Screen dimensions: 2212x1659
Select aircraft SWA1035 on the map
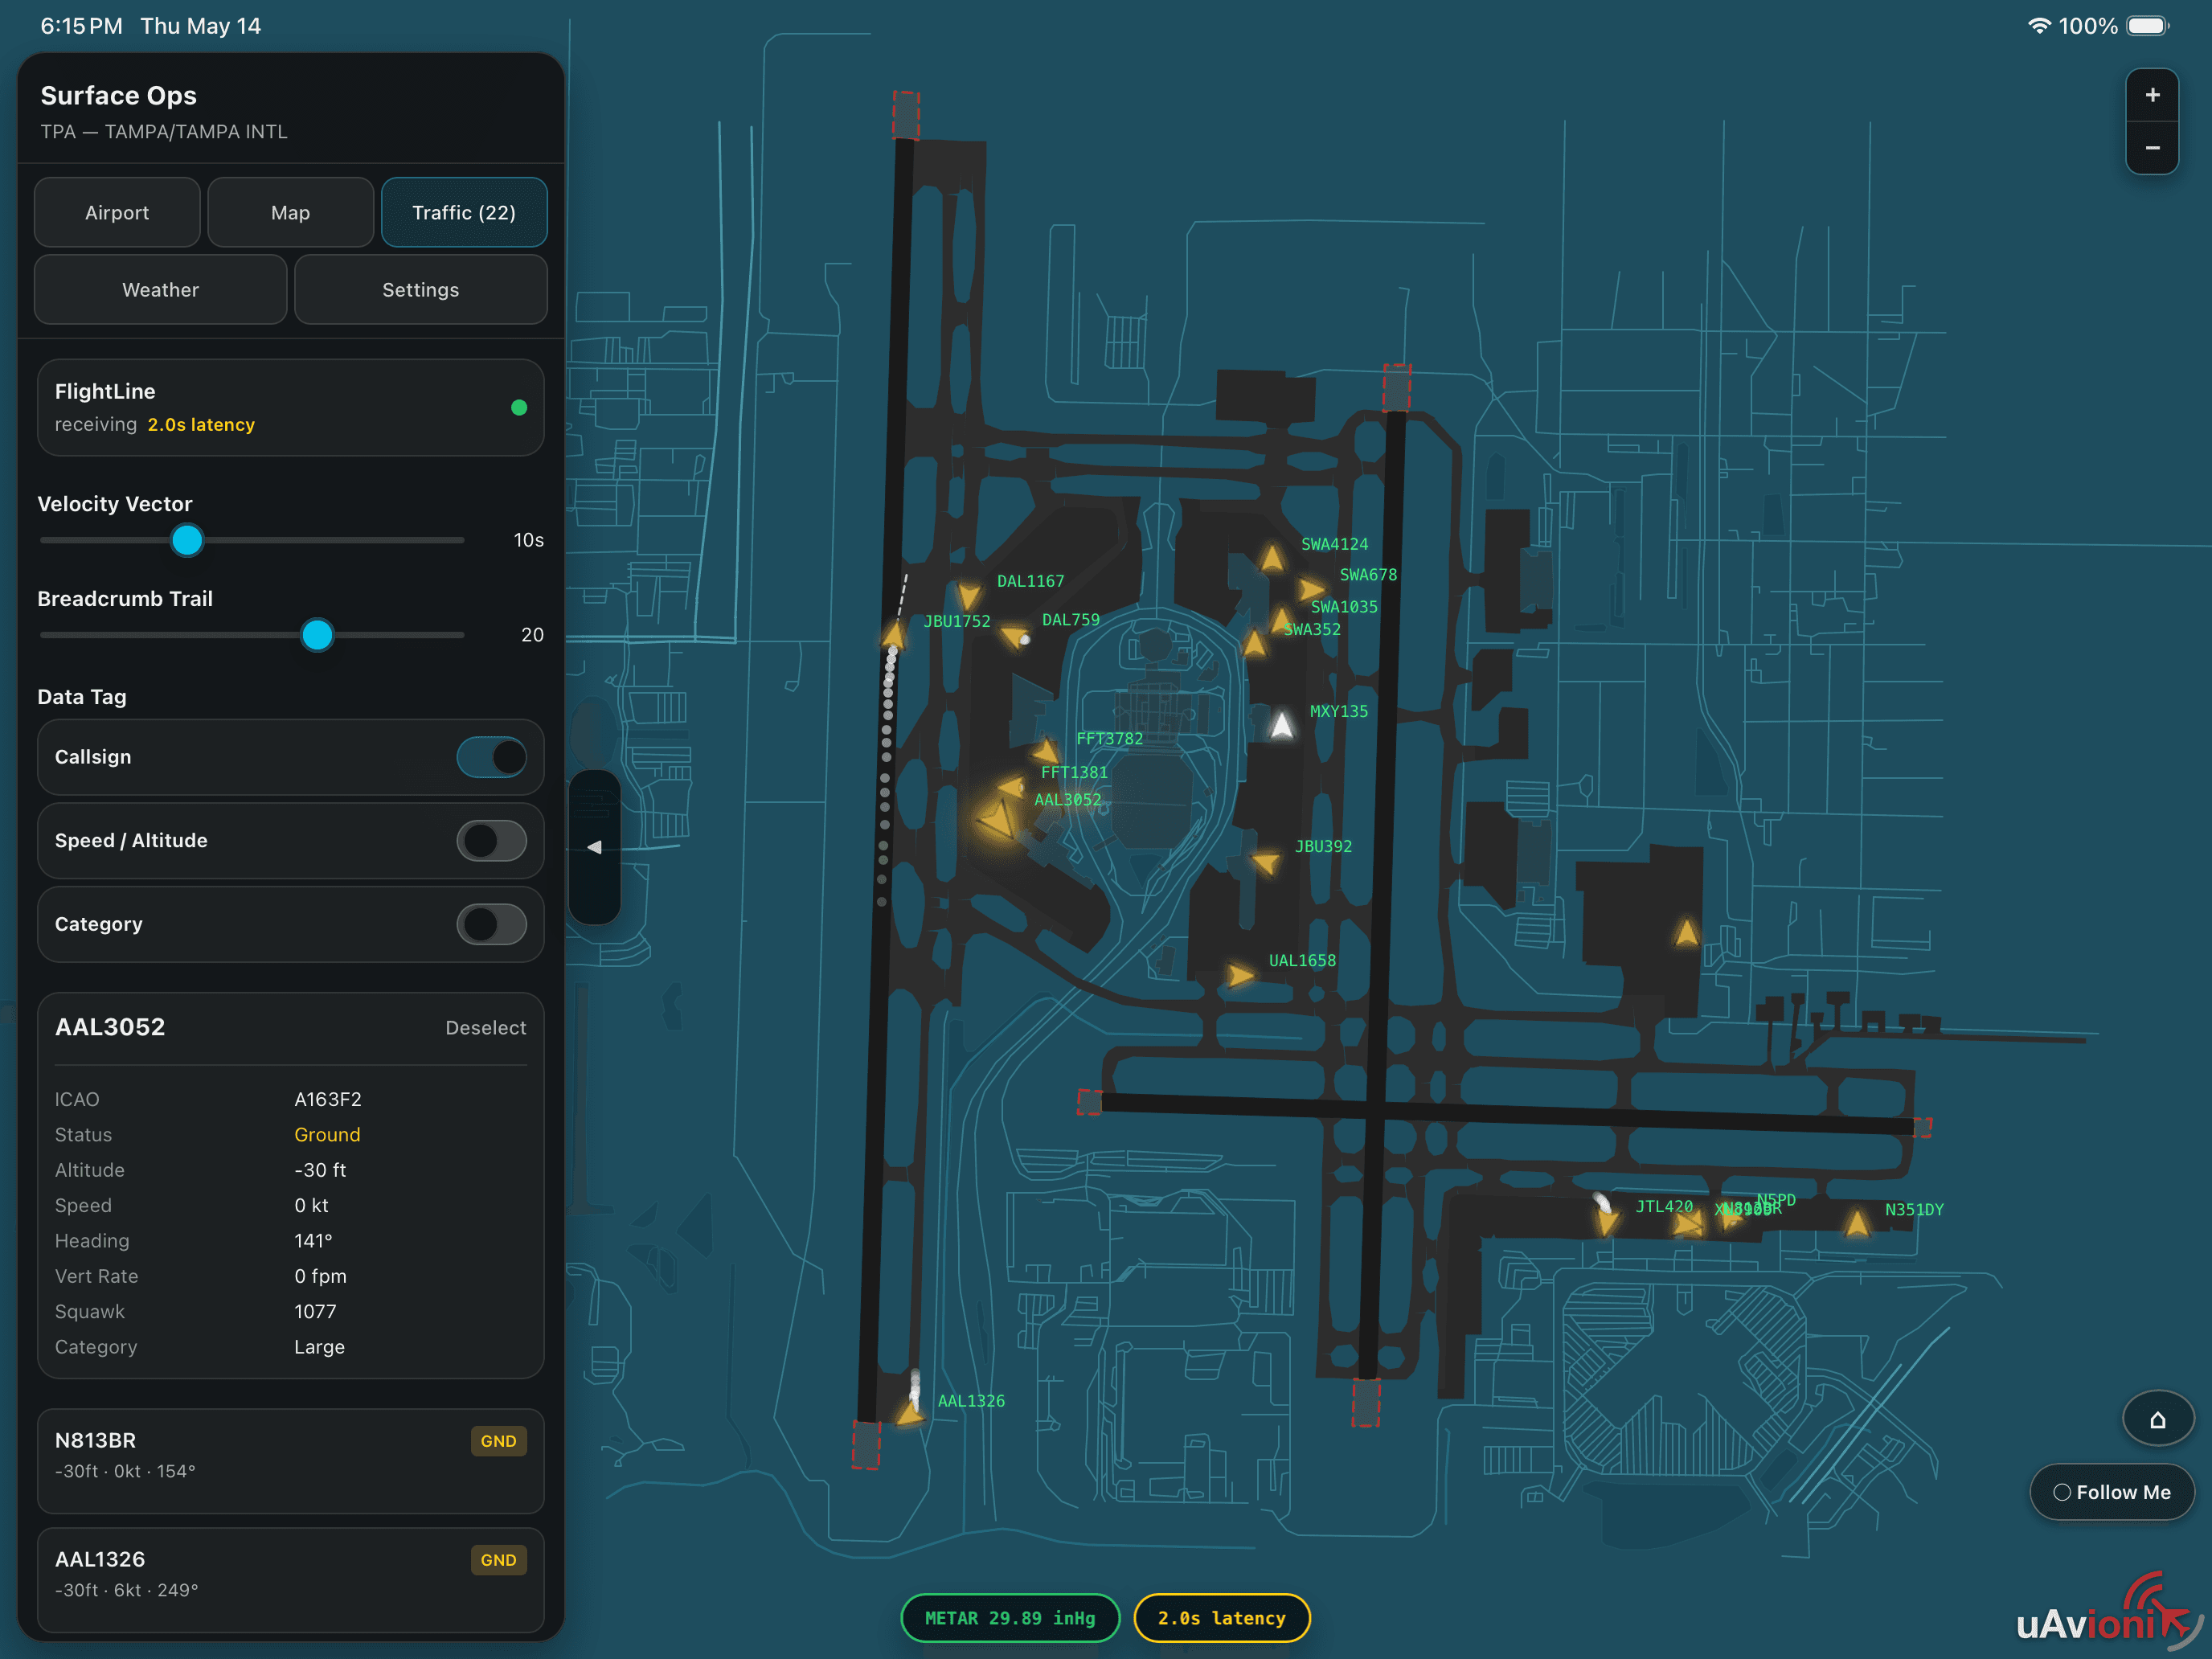tap(1281, 619)
